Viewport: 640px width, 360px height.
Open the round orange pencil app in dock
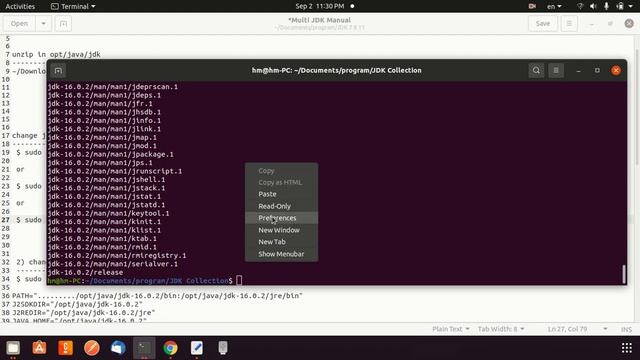point(91,348)
